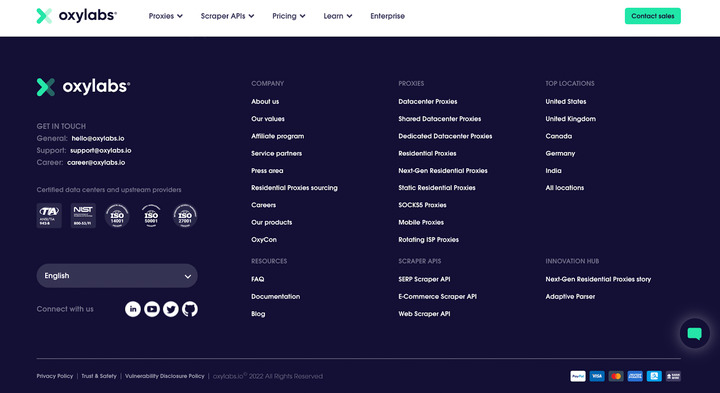The image size is (720, 393).
Task: Click the Alipay payment icon
Action: (x=654, y=376)
